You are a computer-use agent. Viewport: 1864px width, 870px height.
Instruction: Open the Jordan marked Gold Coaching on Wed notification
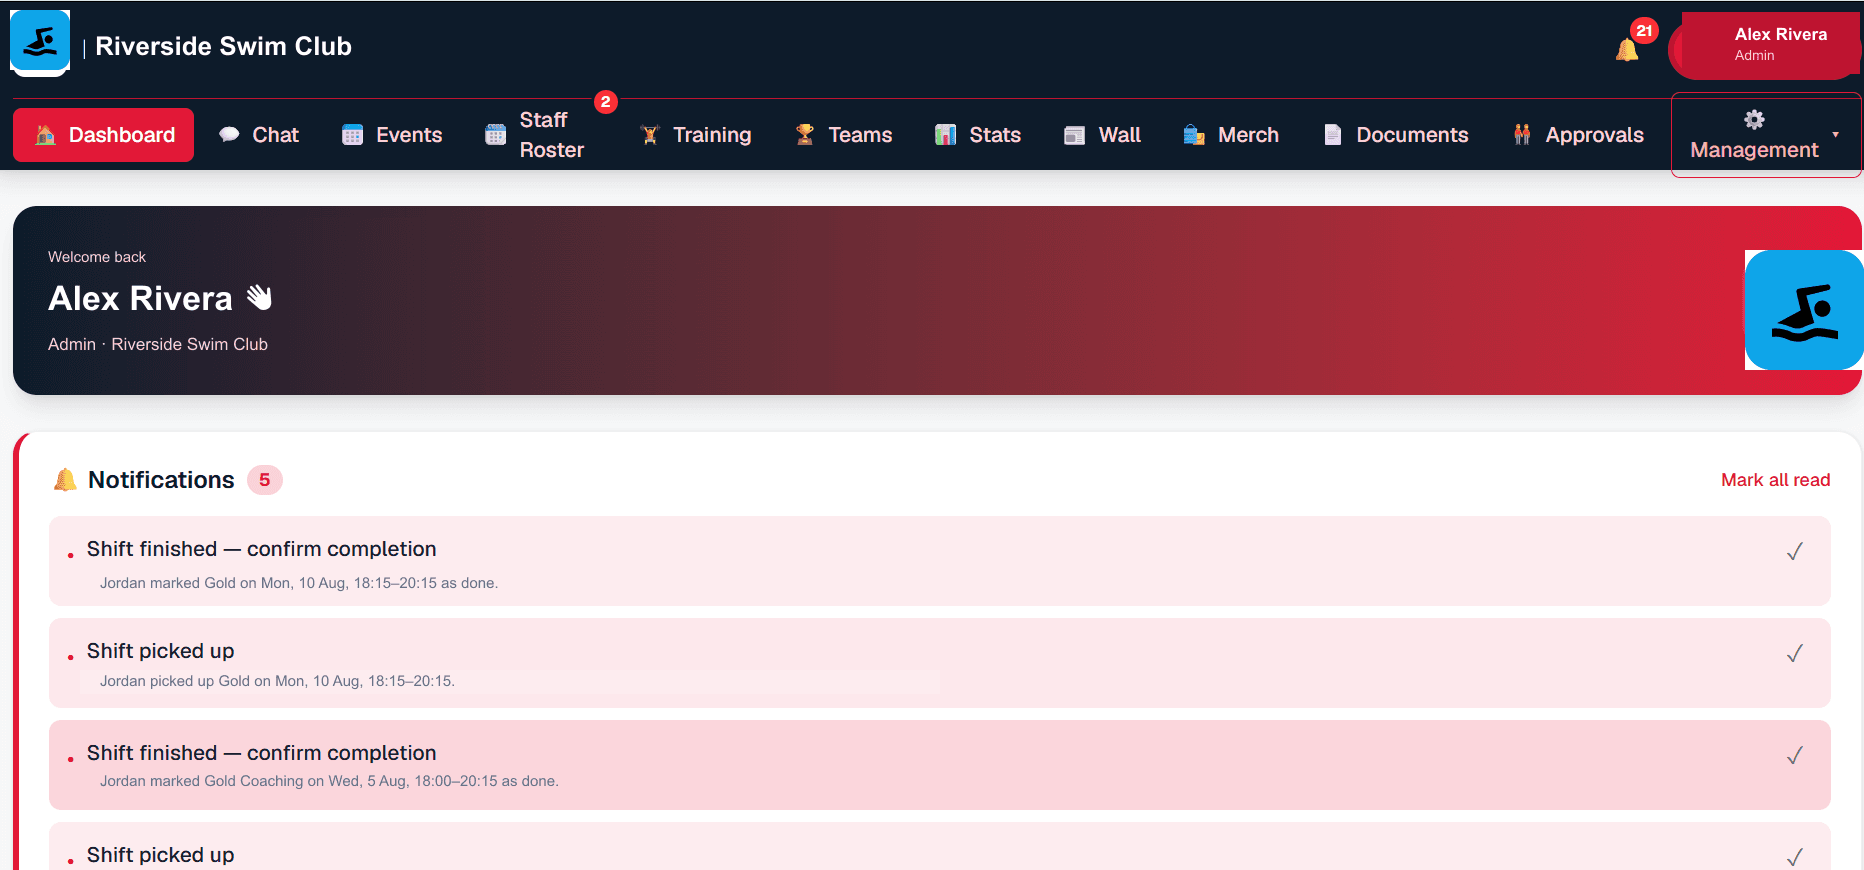[x=940, y=765]
